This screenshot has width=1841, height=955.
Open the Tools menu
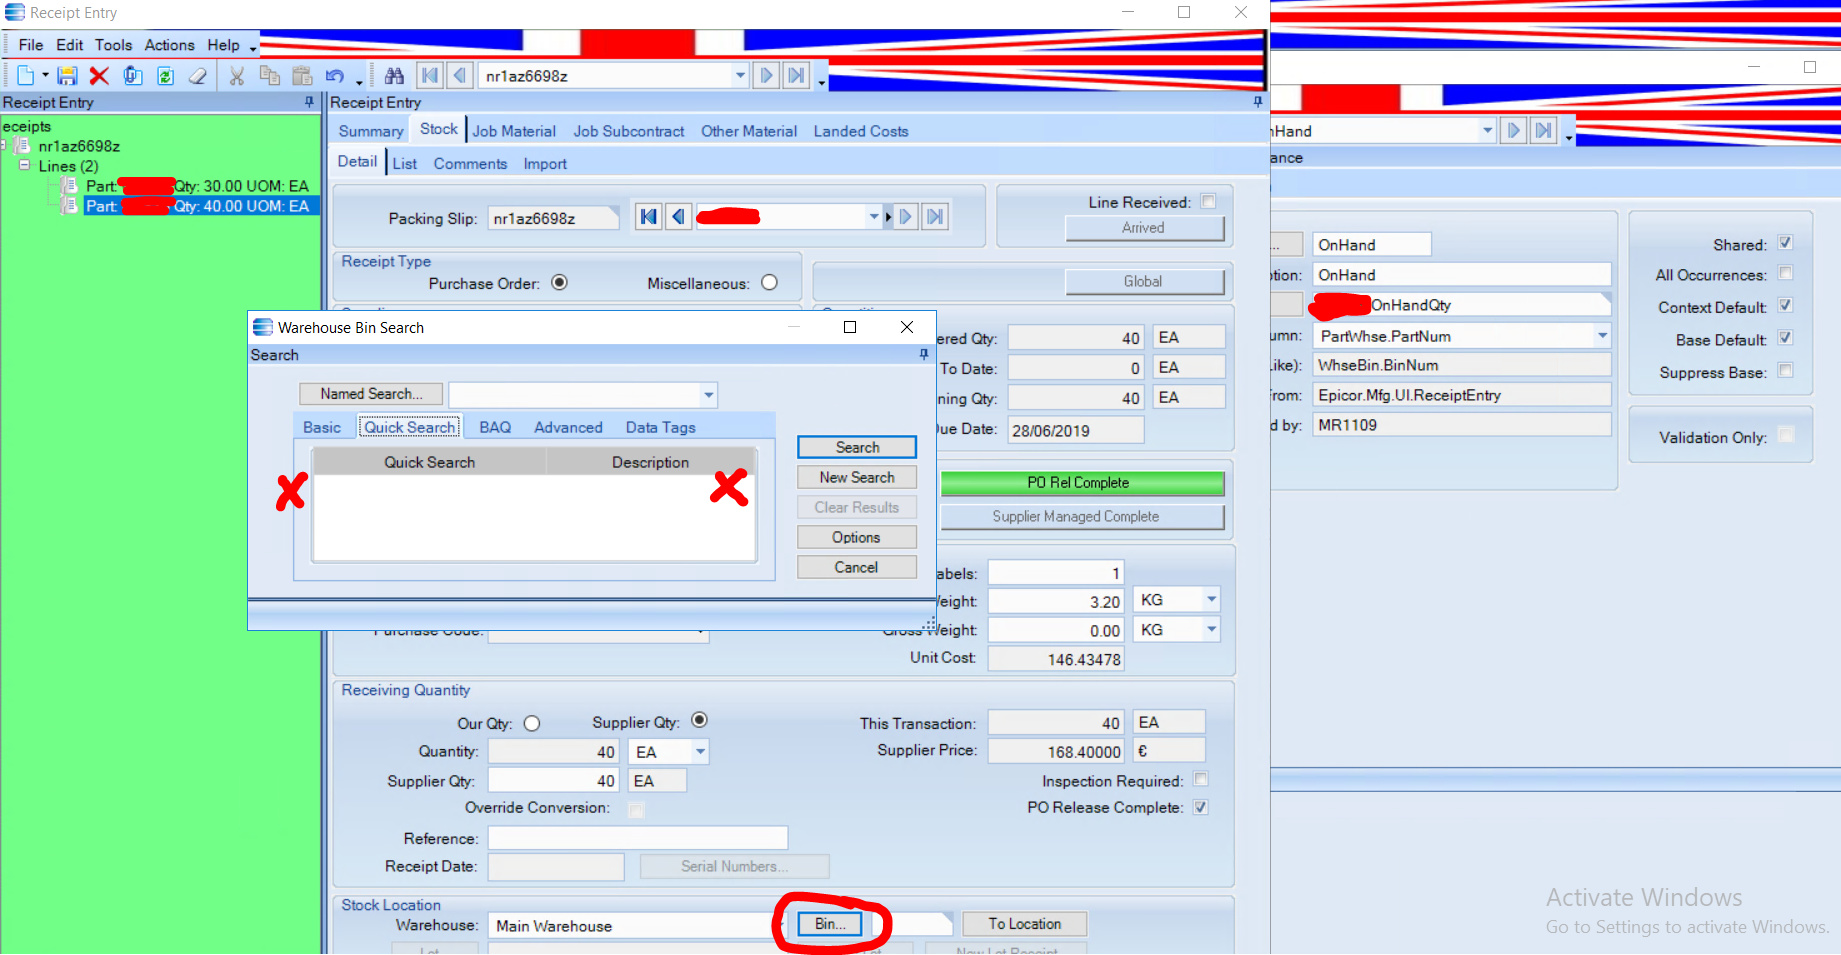coord(114,45)
